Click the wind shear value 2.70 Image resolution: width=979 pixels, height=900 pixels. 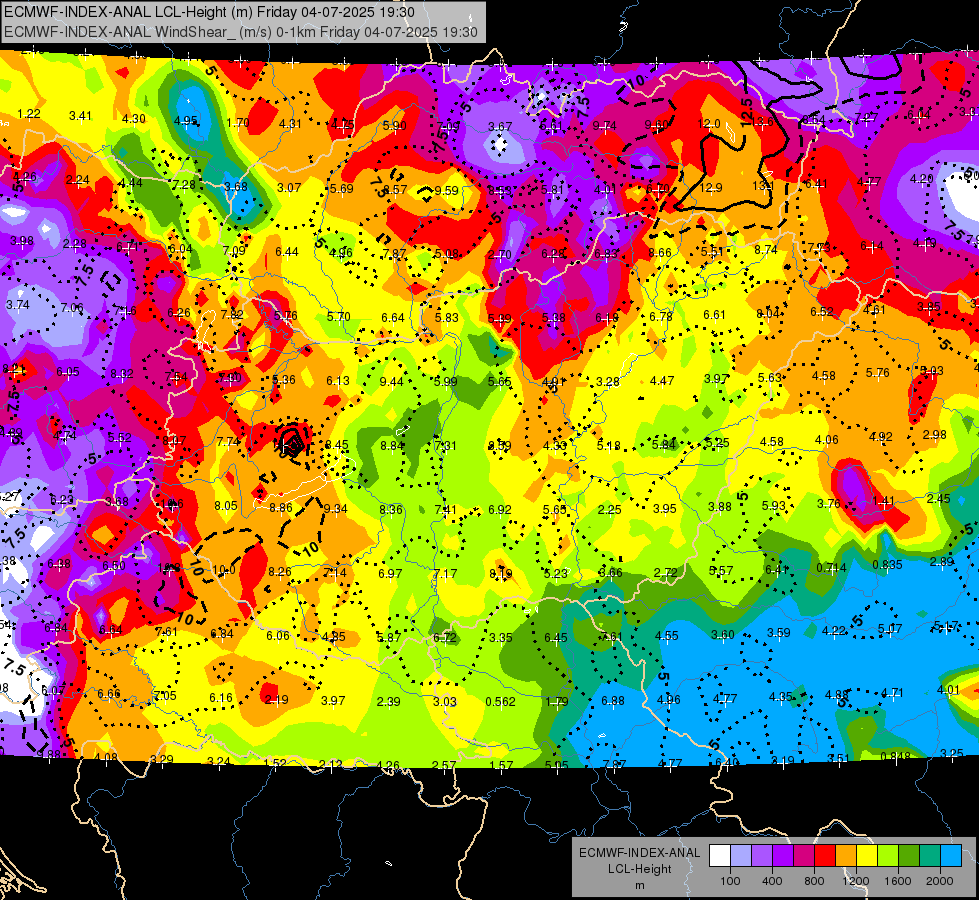tap(499, 254)
